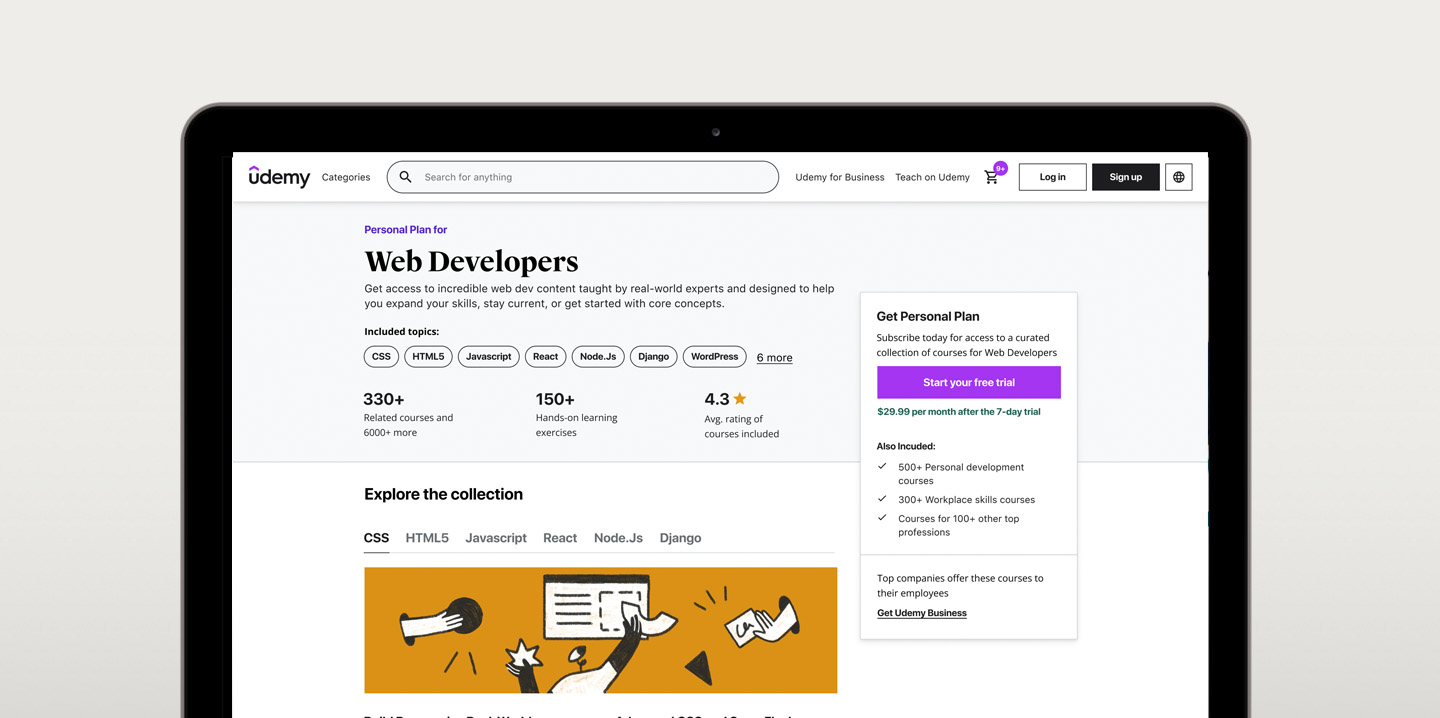
Task: Switch to the React collection tab
Action: tap(560, 538)
